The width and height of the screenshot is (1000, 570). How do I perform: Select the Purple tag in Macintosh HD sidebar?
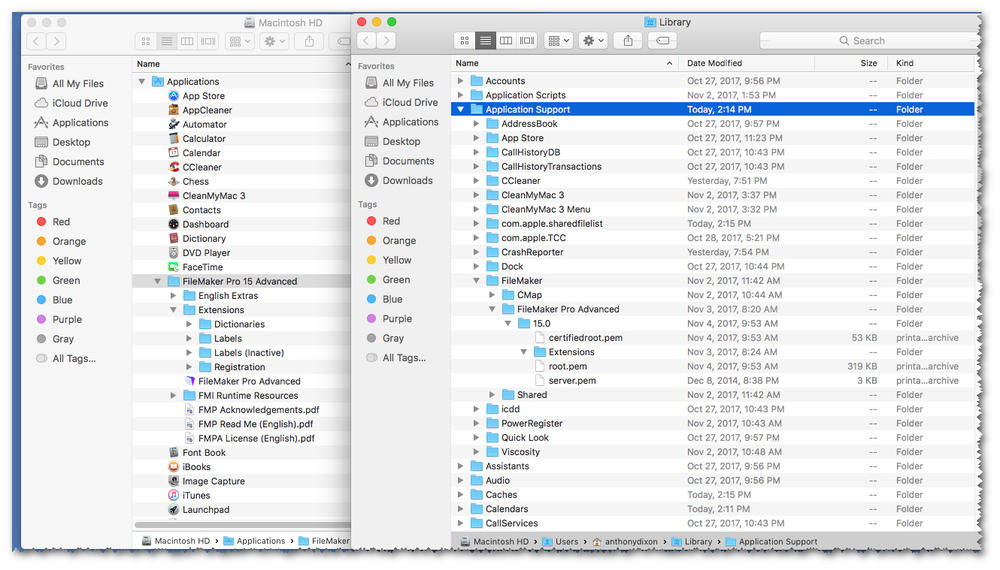click(x=67, y=320)
